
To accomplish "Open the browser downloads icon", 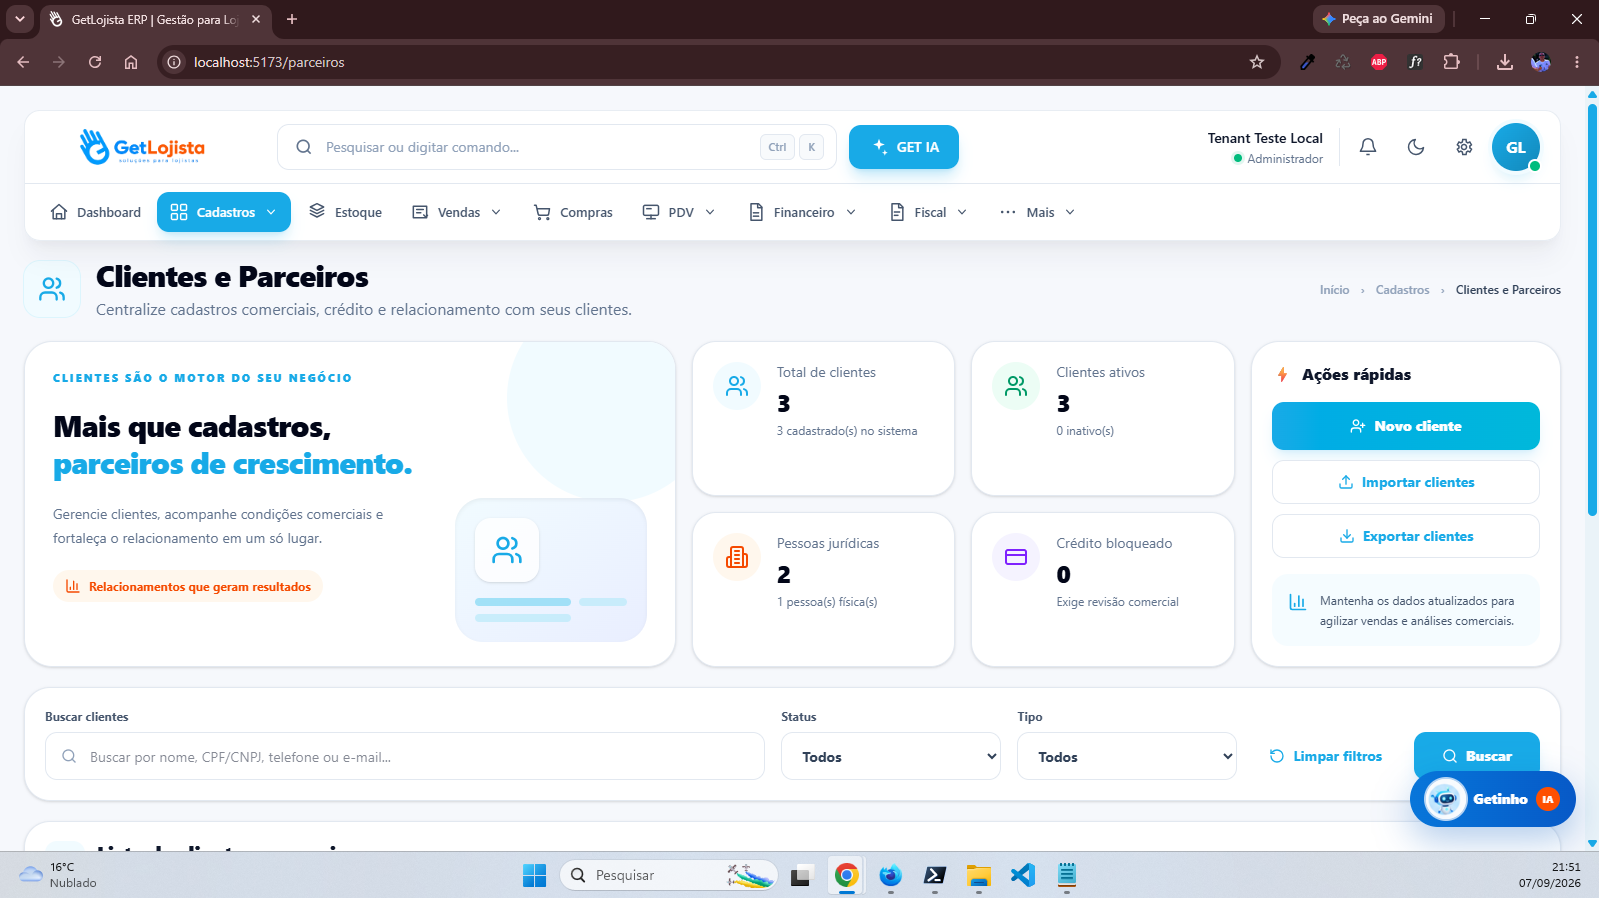I will (x=1504, y=62).
